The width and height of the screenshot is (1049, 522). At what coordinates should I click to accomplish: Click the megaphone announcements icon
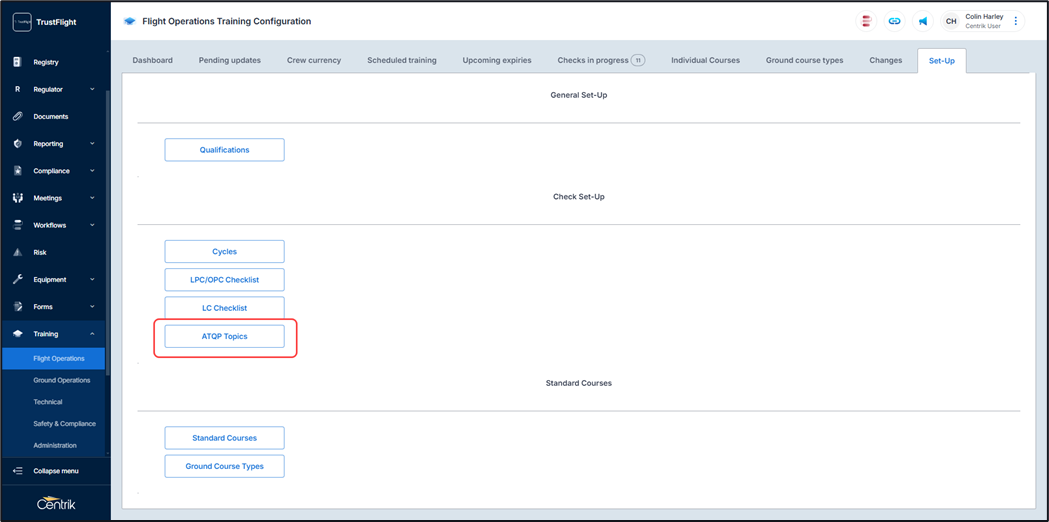pos(923,21)
